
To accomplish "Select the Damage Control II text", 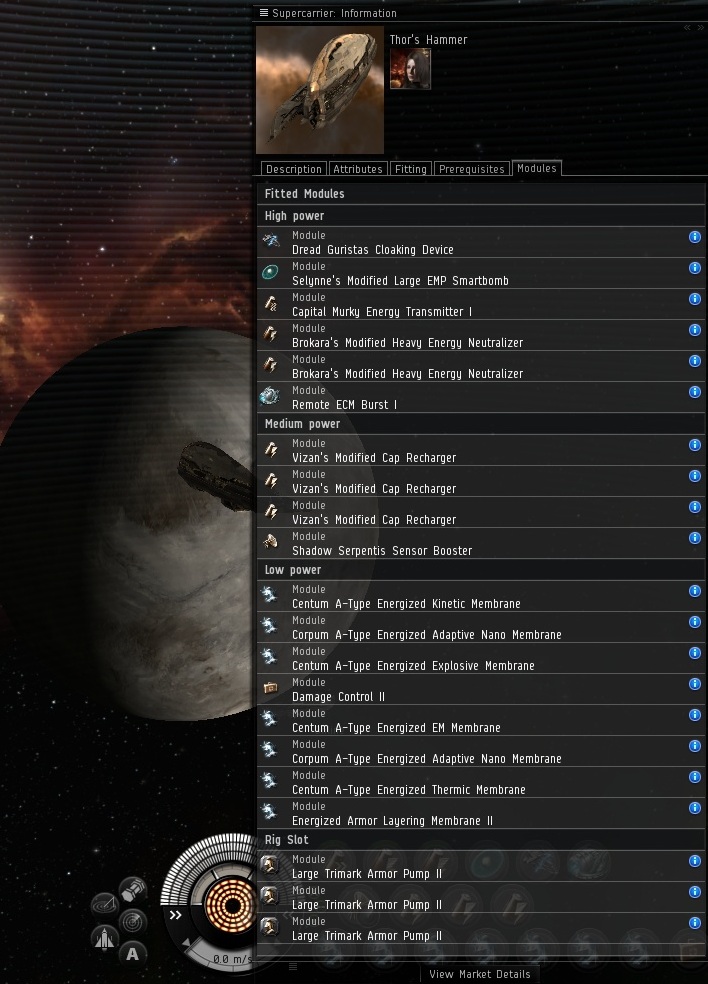I will 339,697.
